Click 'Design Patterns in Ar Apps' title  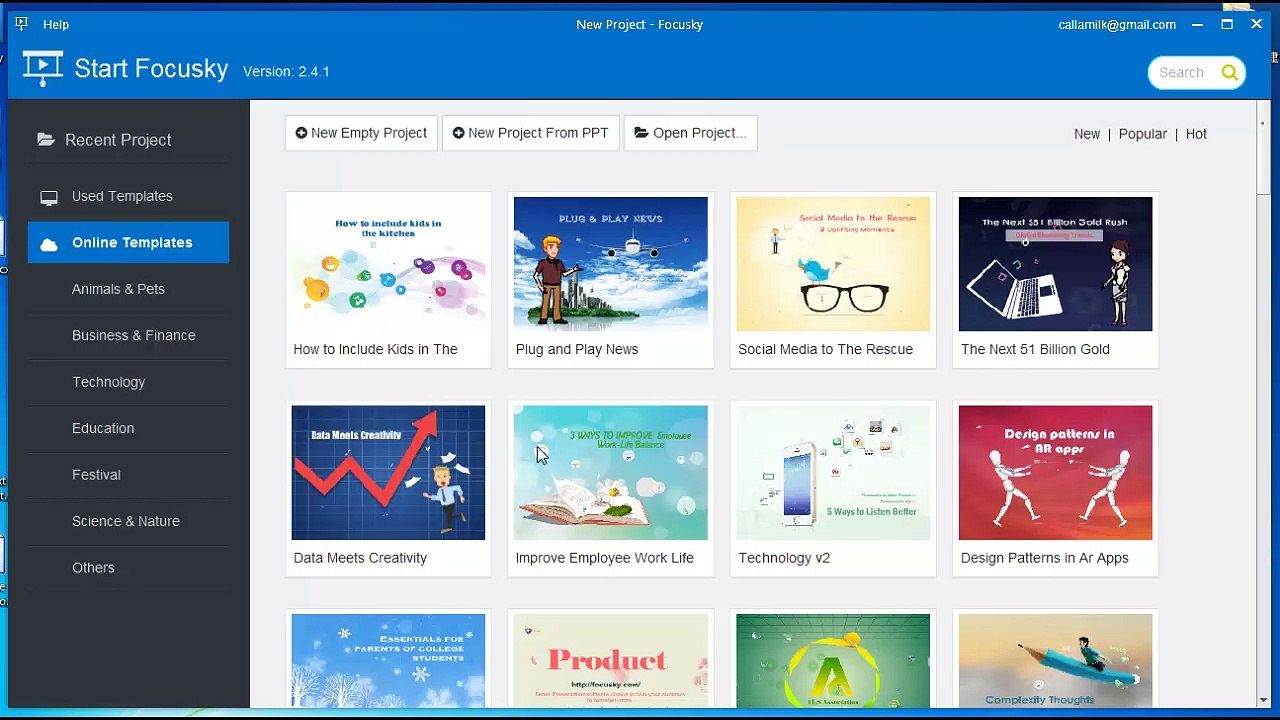pyautogui.click(x=1044, y=558)
